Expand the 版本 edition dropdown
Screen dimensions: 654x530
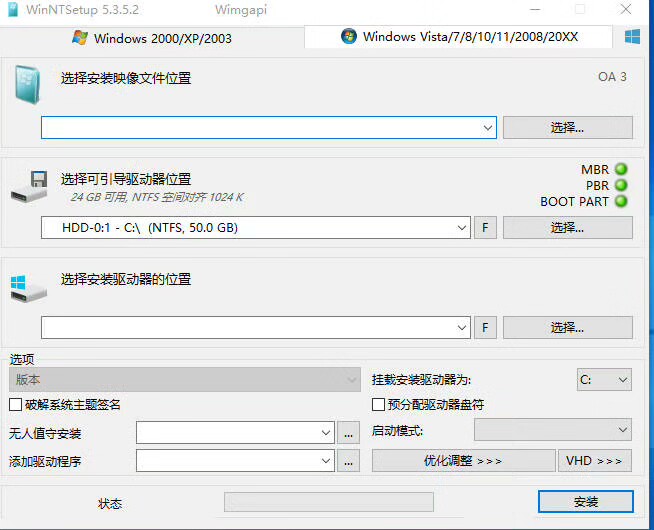[x=185, y=379]
